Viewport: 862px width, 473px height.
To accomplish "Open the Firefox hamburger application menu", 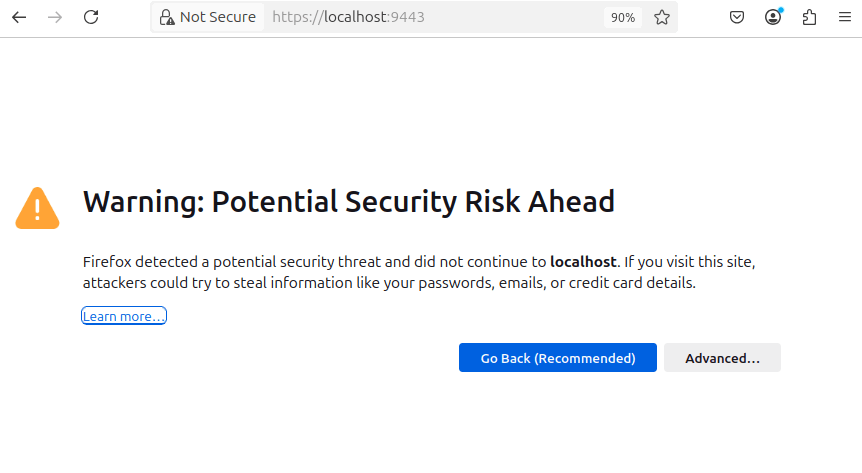I will (x=845, y=17).
